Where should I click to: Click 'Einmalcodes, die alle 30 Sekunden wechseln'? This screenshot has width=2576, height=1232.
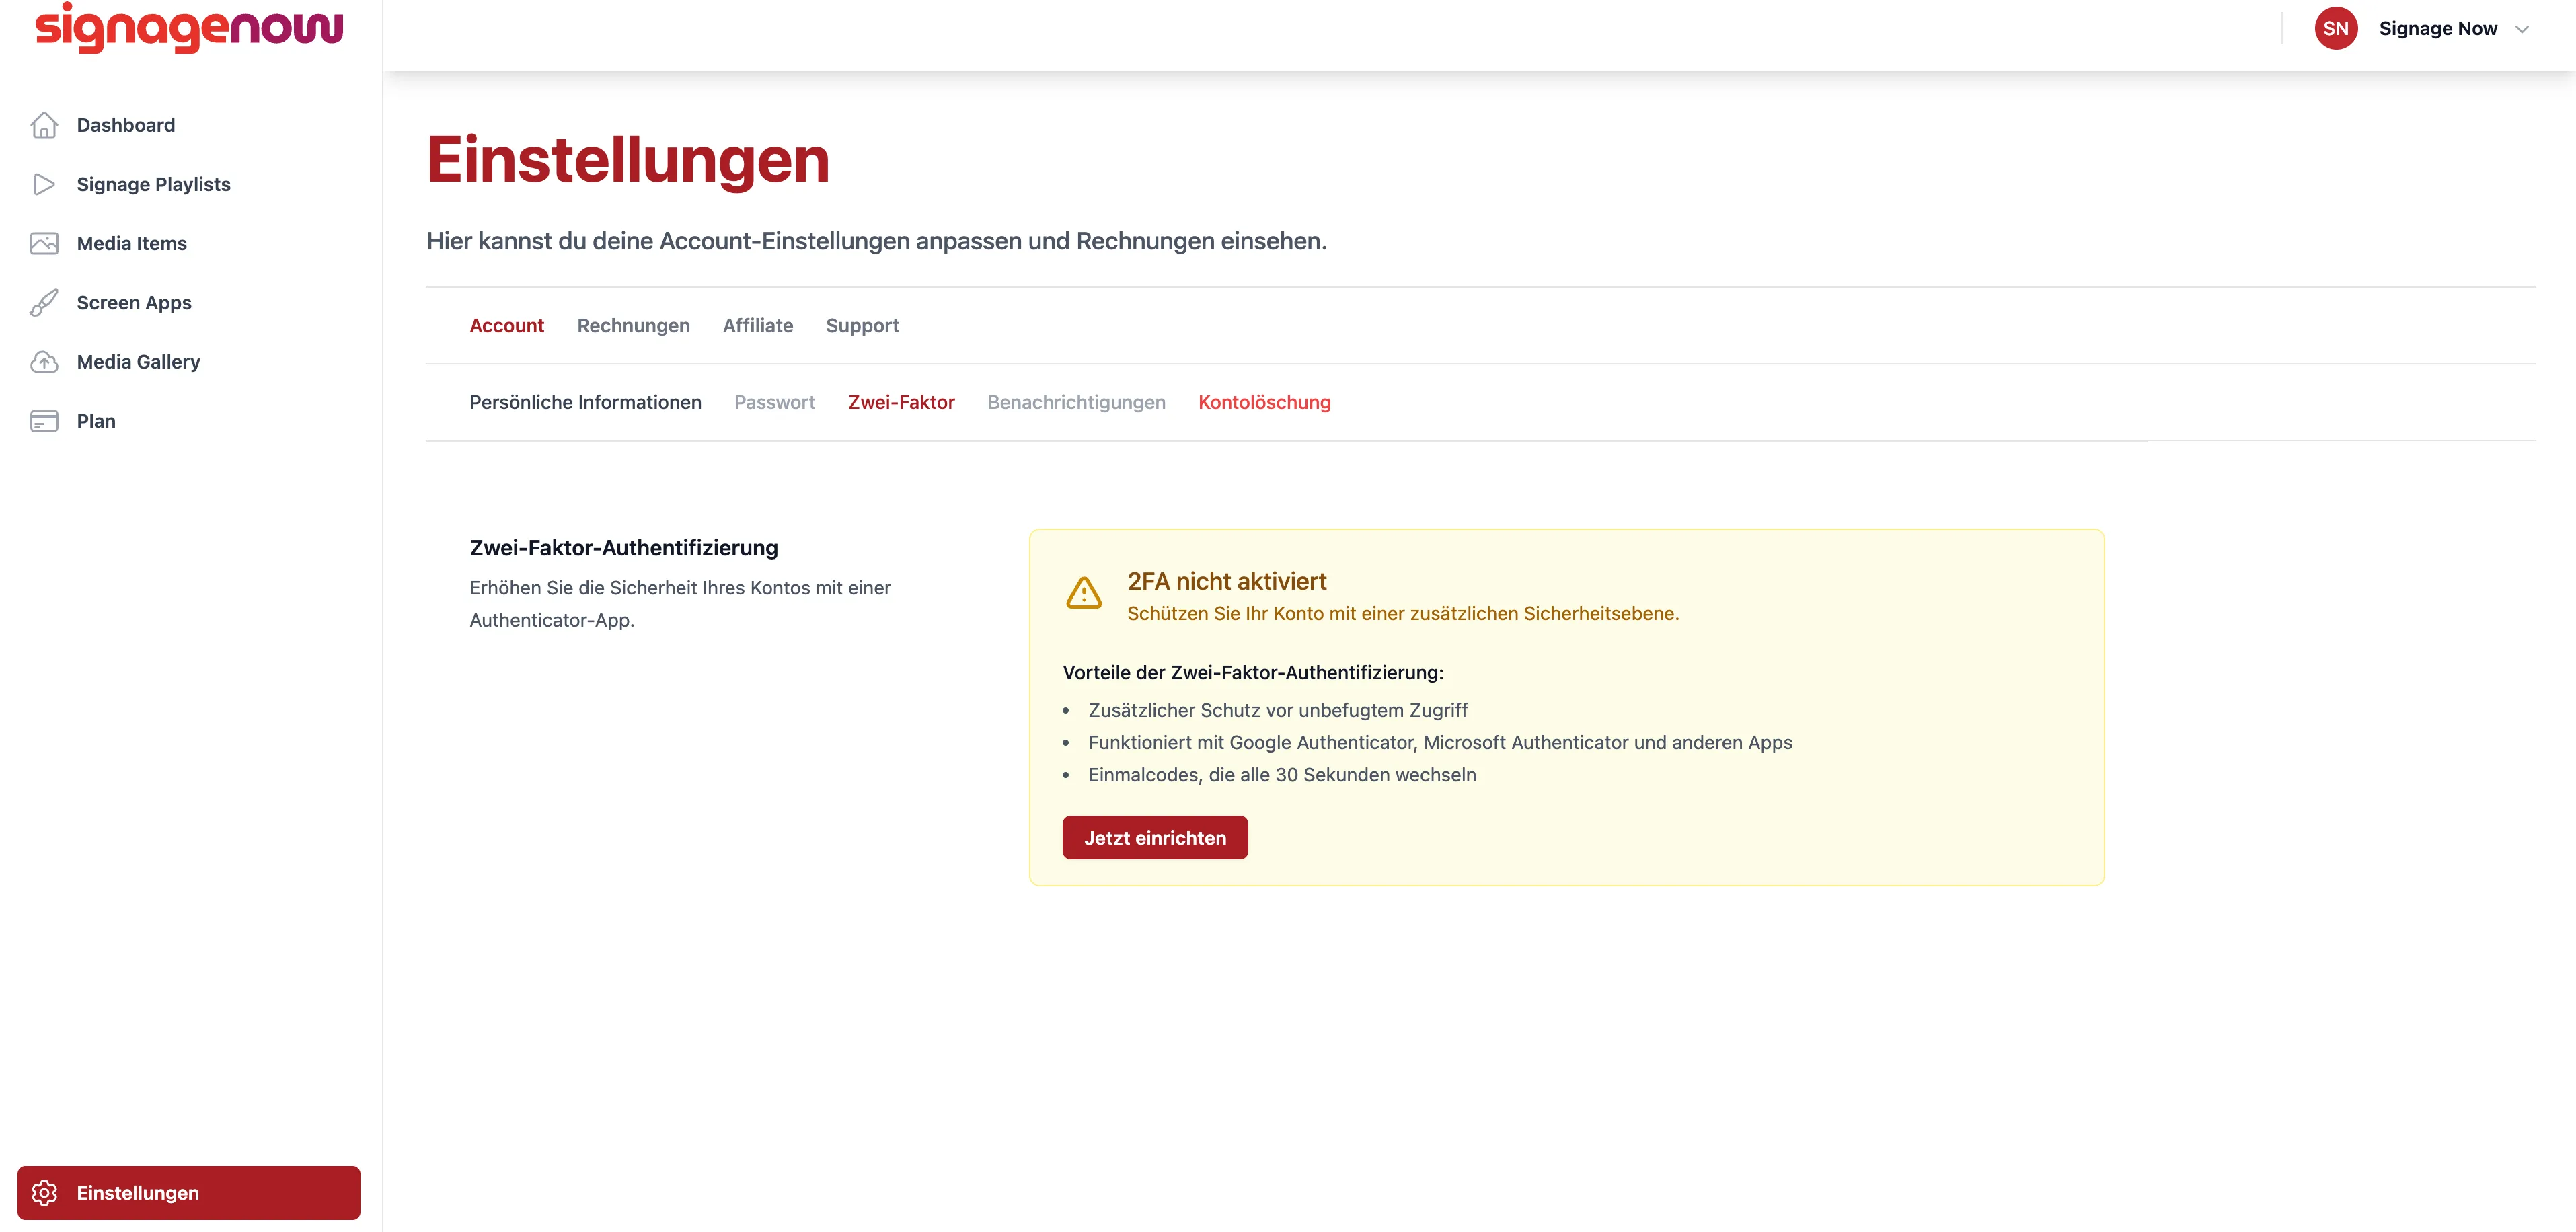(x=1282, y=775)
